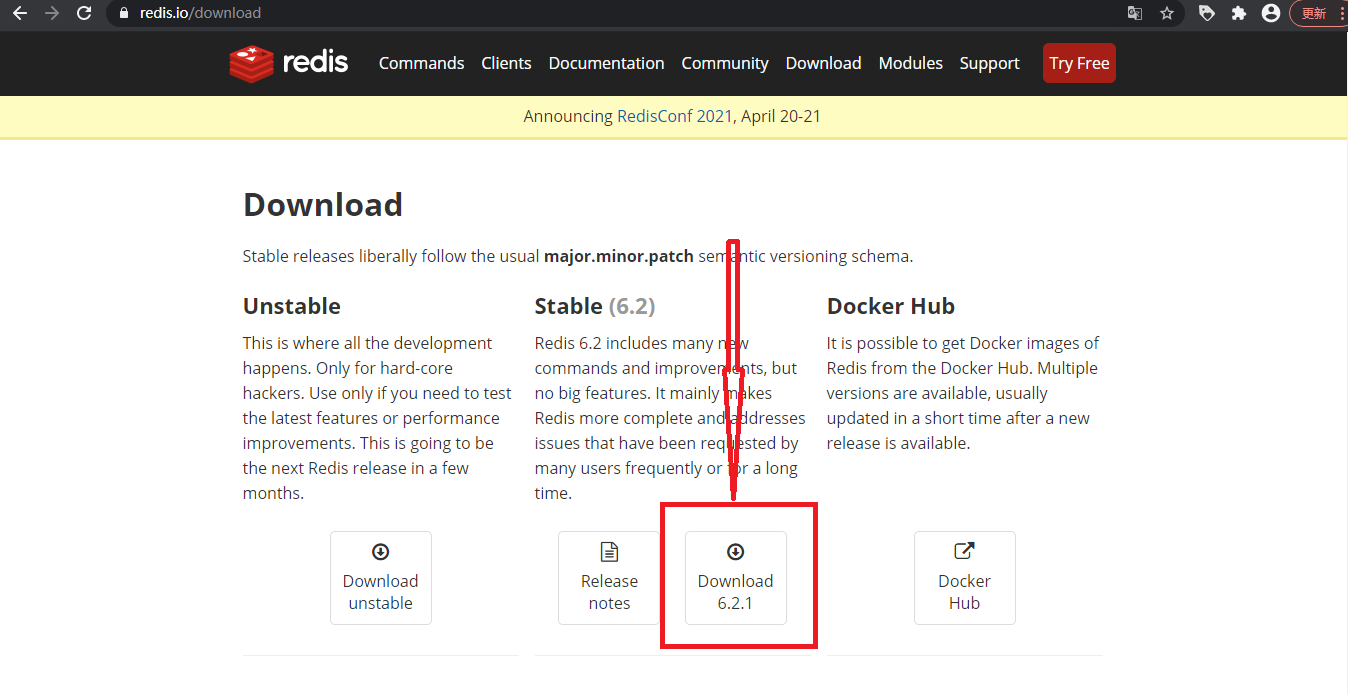Open the Commands nav item
Screen dimensions: 1348x694
[x=421, y=63]
